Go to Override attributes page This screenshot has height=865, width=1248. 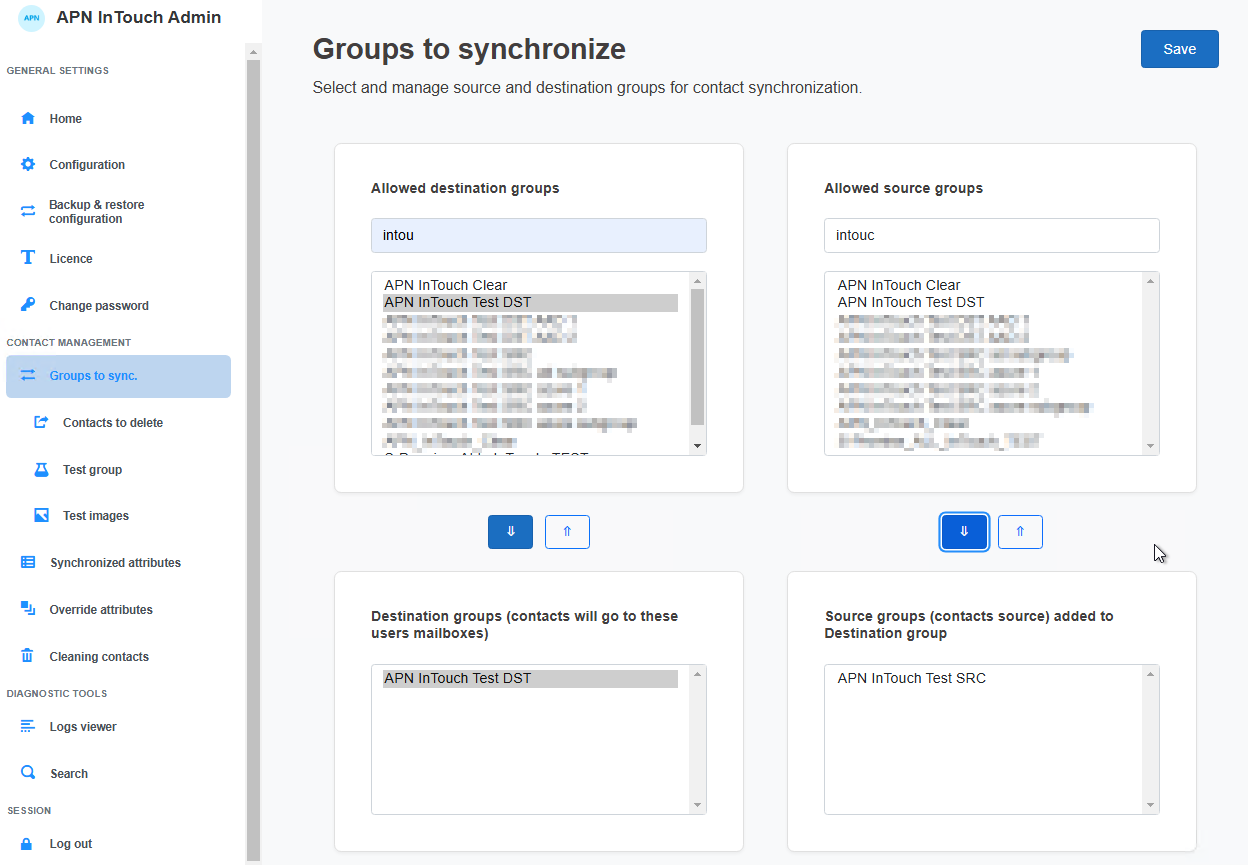pyautogui.click(x=101, y=609)
